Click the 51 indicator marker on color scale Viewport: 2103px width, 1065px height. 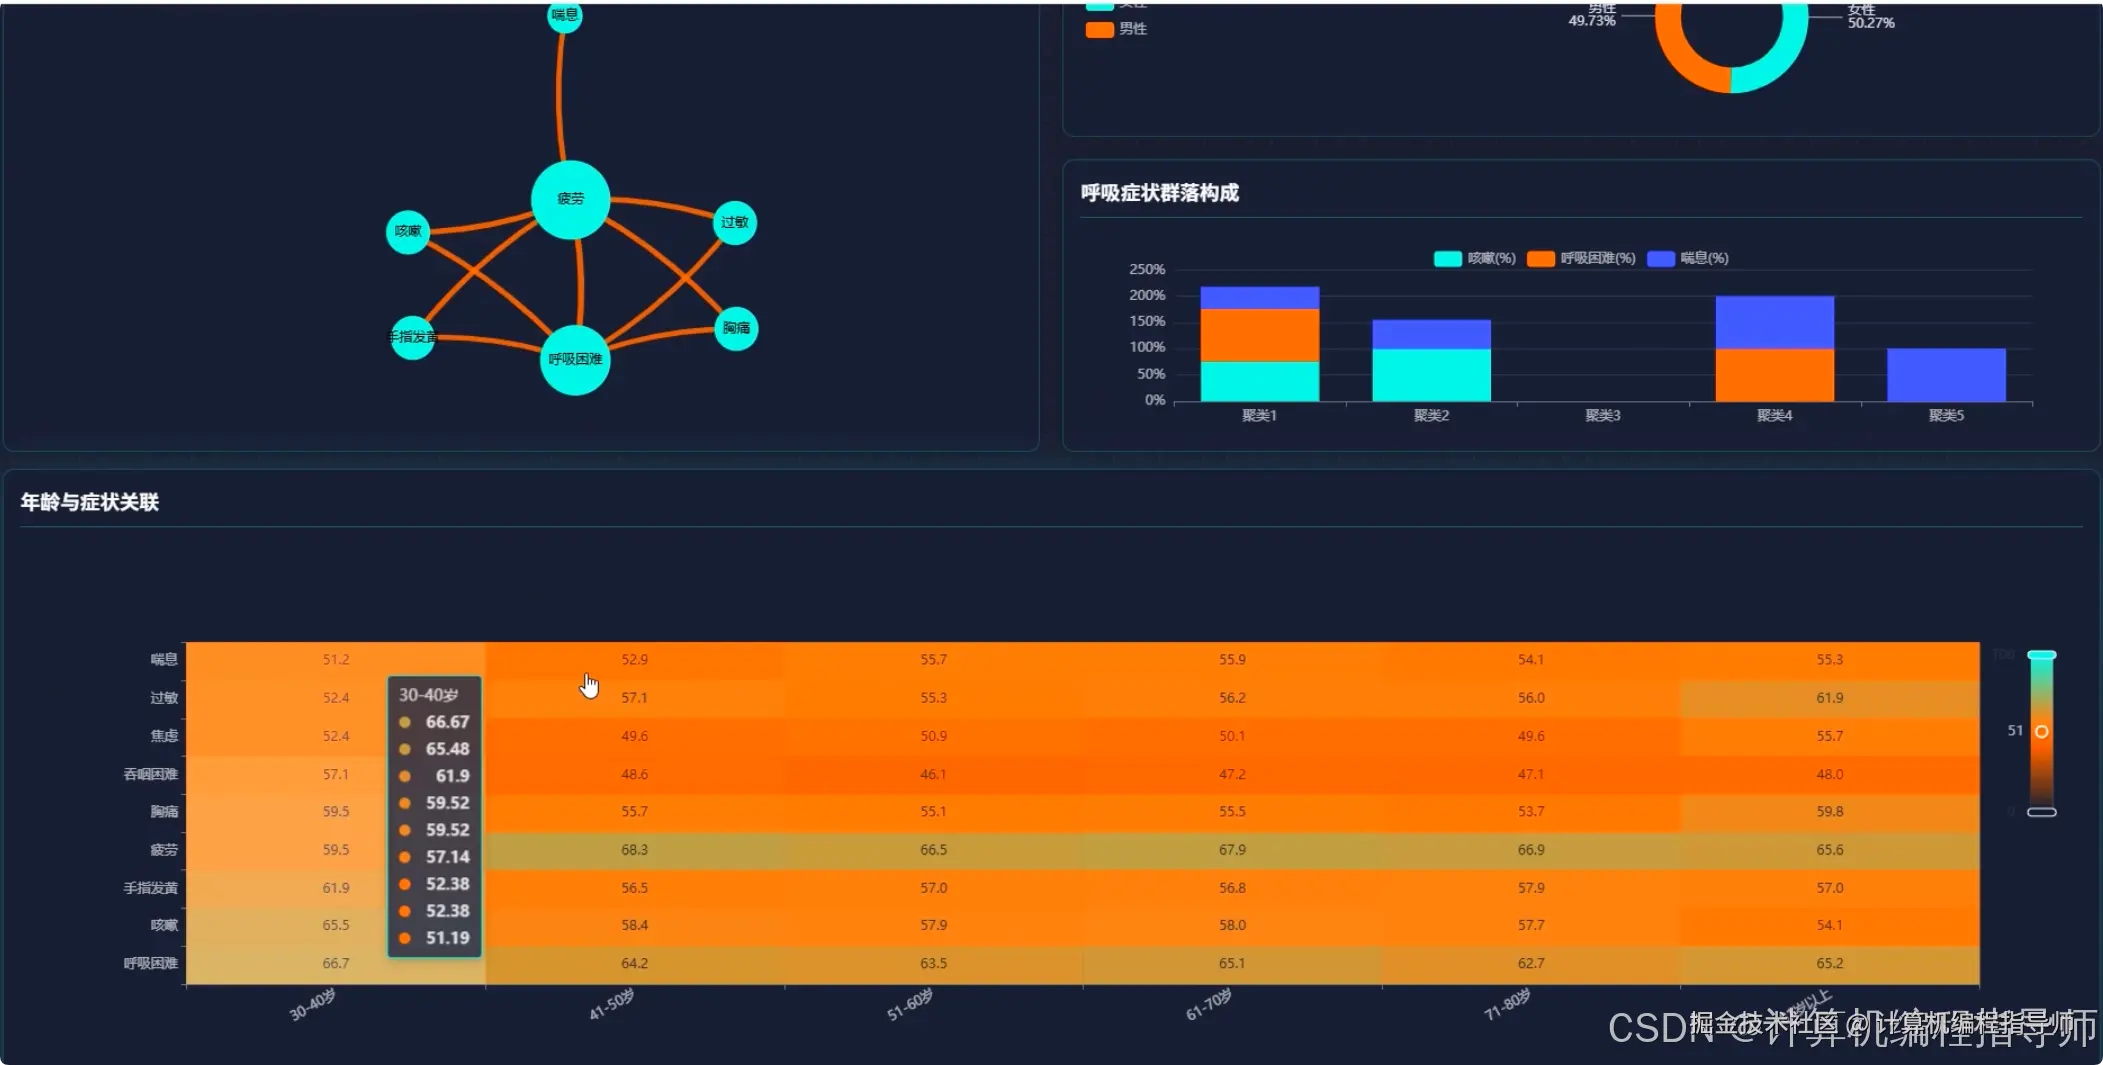2041,732
